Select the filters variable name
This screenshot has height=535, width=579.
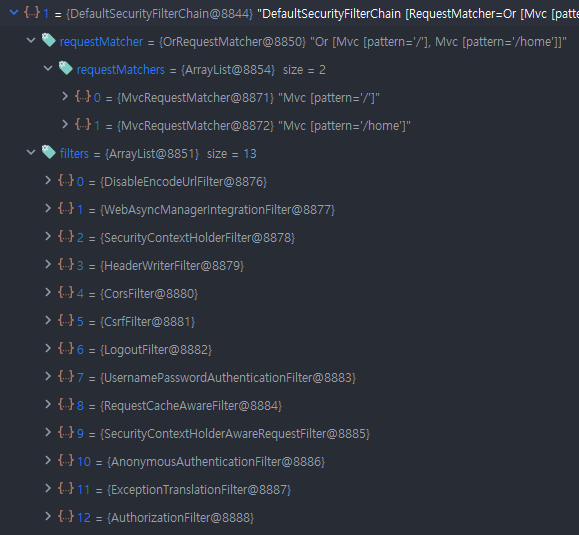coord(74,154)
